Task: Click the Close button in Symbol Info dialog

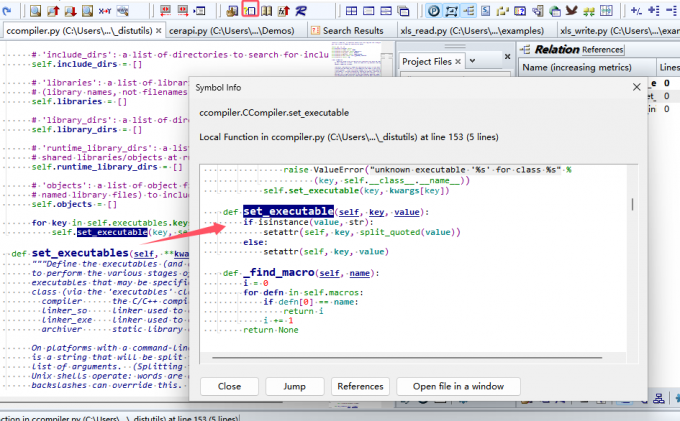Action: pos(229,386)
